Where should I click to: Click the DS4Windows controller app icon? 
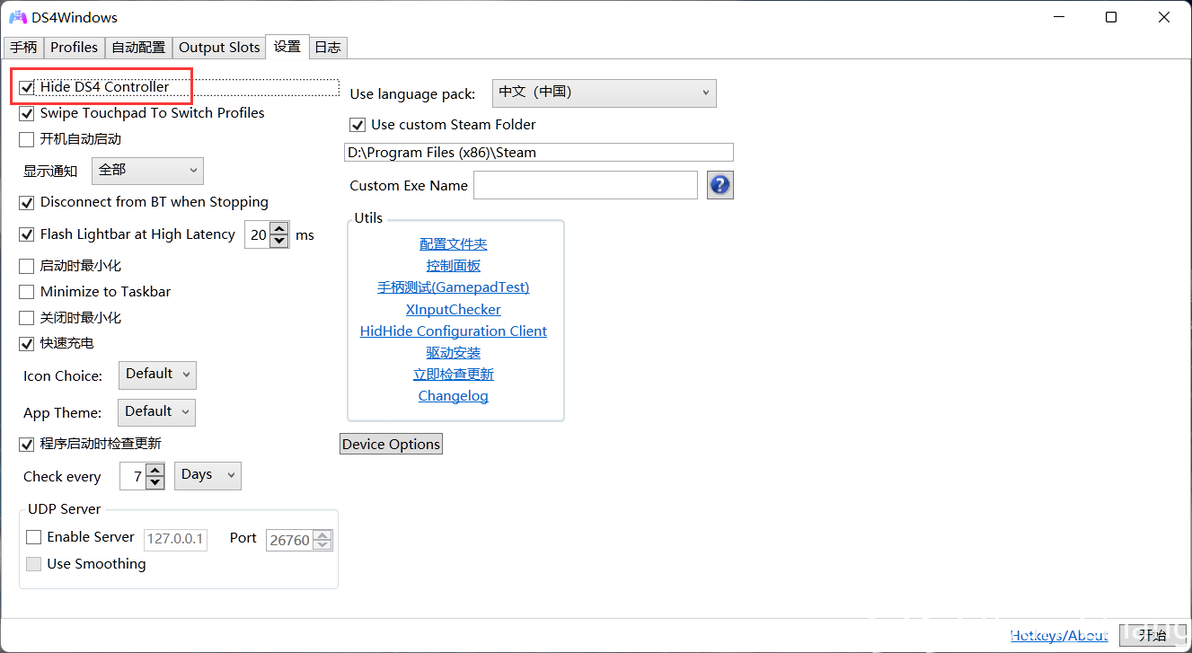click(x=18, y=17)
